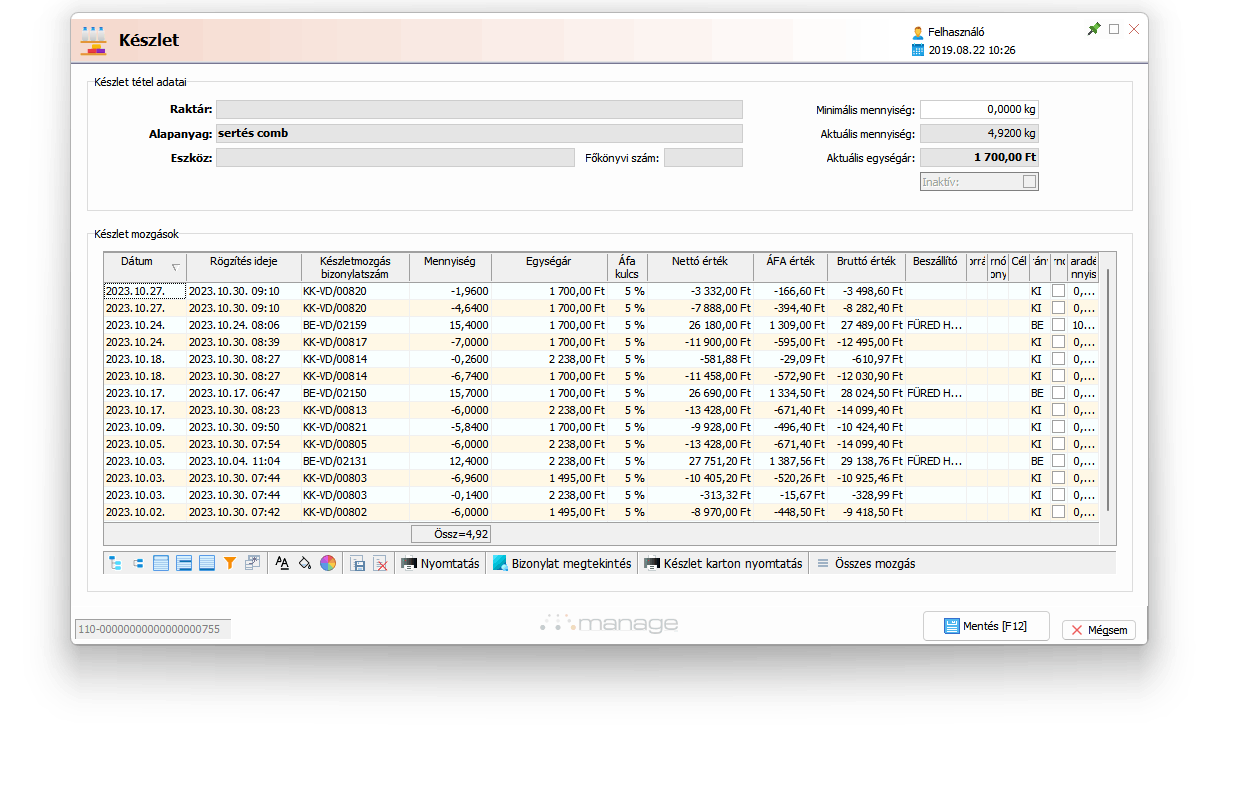Check the checkbox in the BE-VD/02159 row

pyautogui.click(x=1058, y=325)
